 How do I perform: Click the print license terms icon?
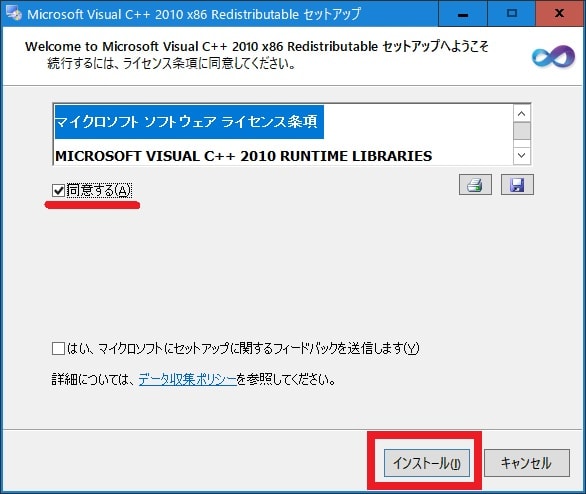click(475, 185)
